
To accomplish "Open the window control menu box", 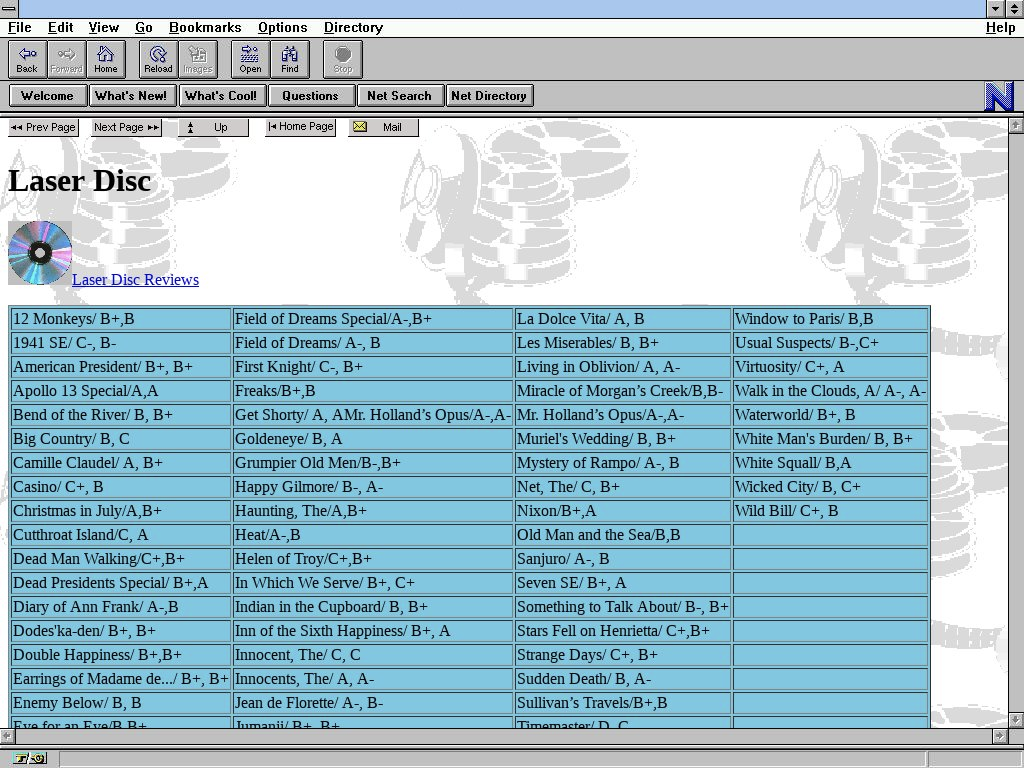I will coord(9,9).
